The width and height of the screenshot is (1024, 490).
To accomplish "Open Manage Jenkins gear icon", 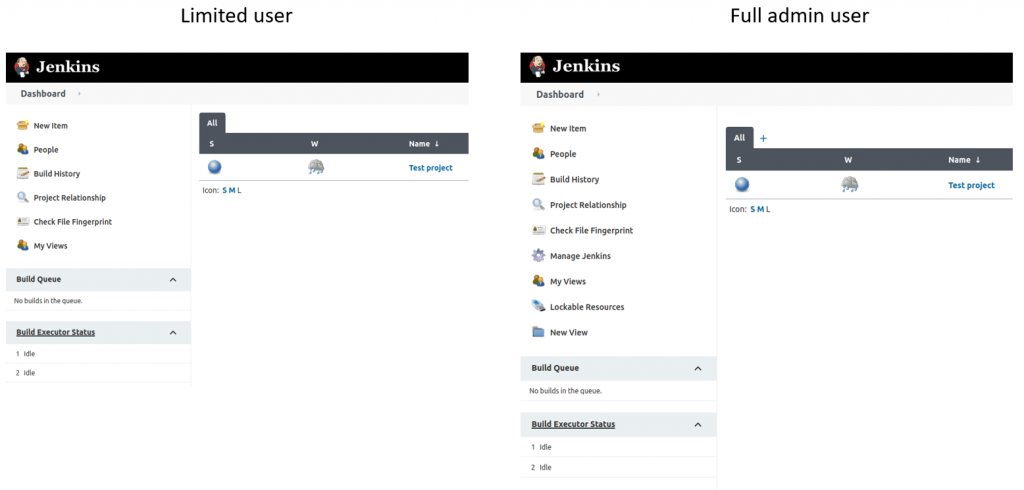I will pyautogui.click(x=539, y=256).
